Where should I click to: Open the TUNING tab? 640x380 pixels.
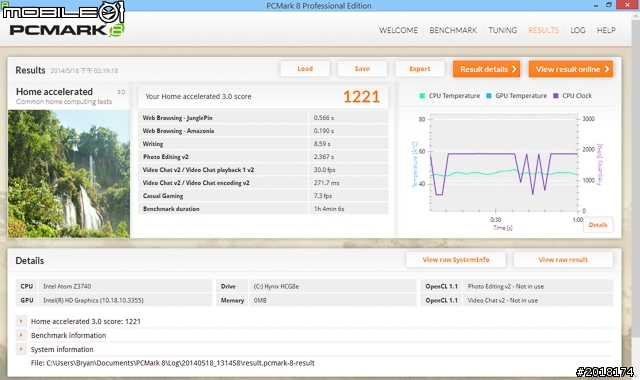[502, 30]
